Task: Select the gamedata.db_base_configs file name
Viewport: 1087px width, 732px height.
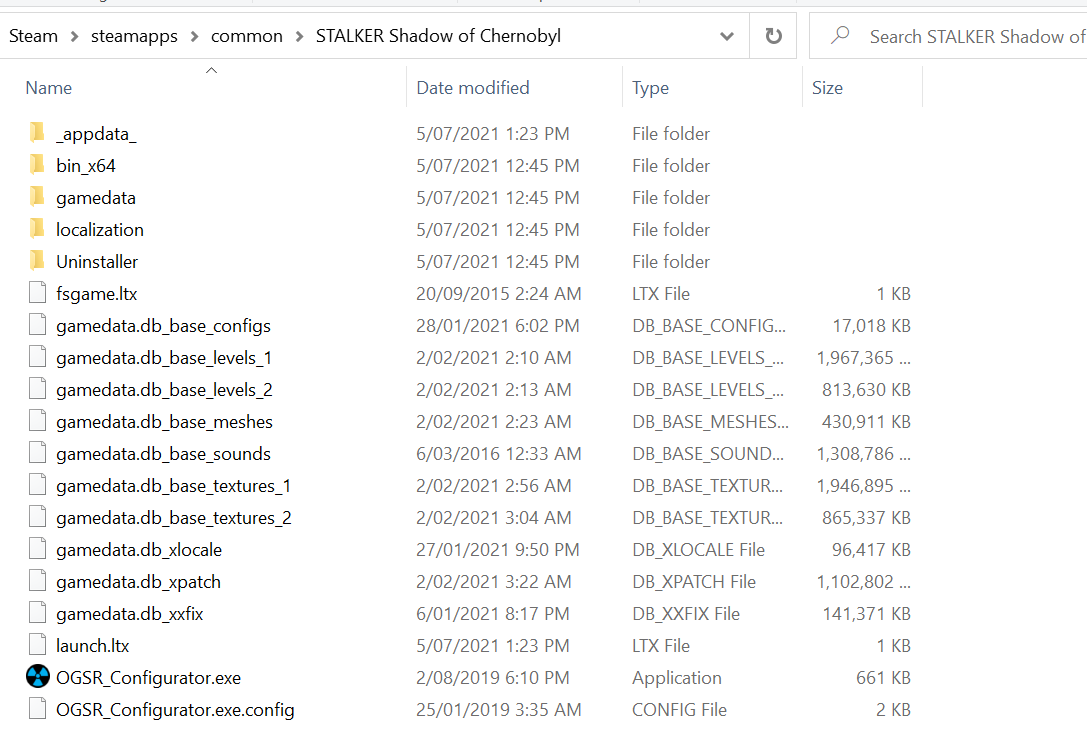Action: tap(164, 326)
